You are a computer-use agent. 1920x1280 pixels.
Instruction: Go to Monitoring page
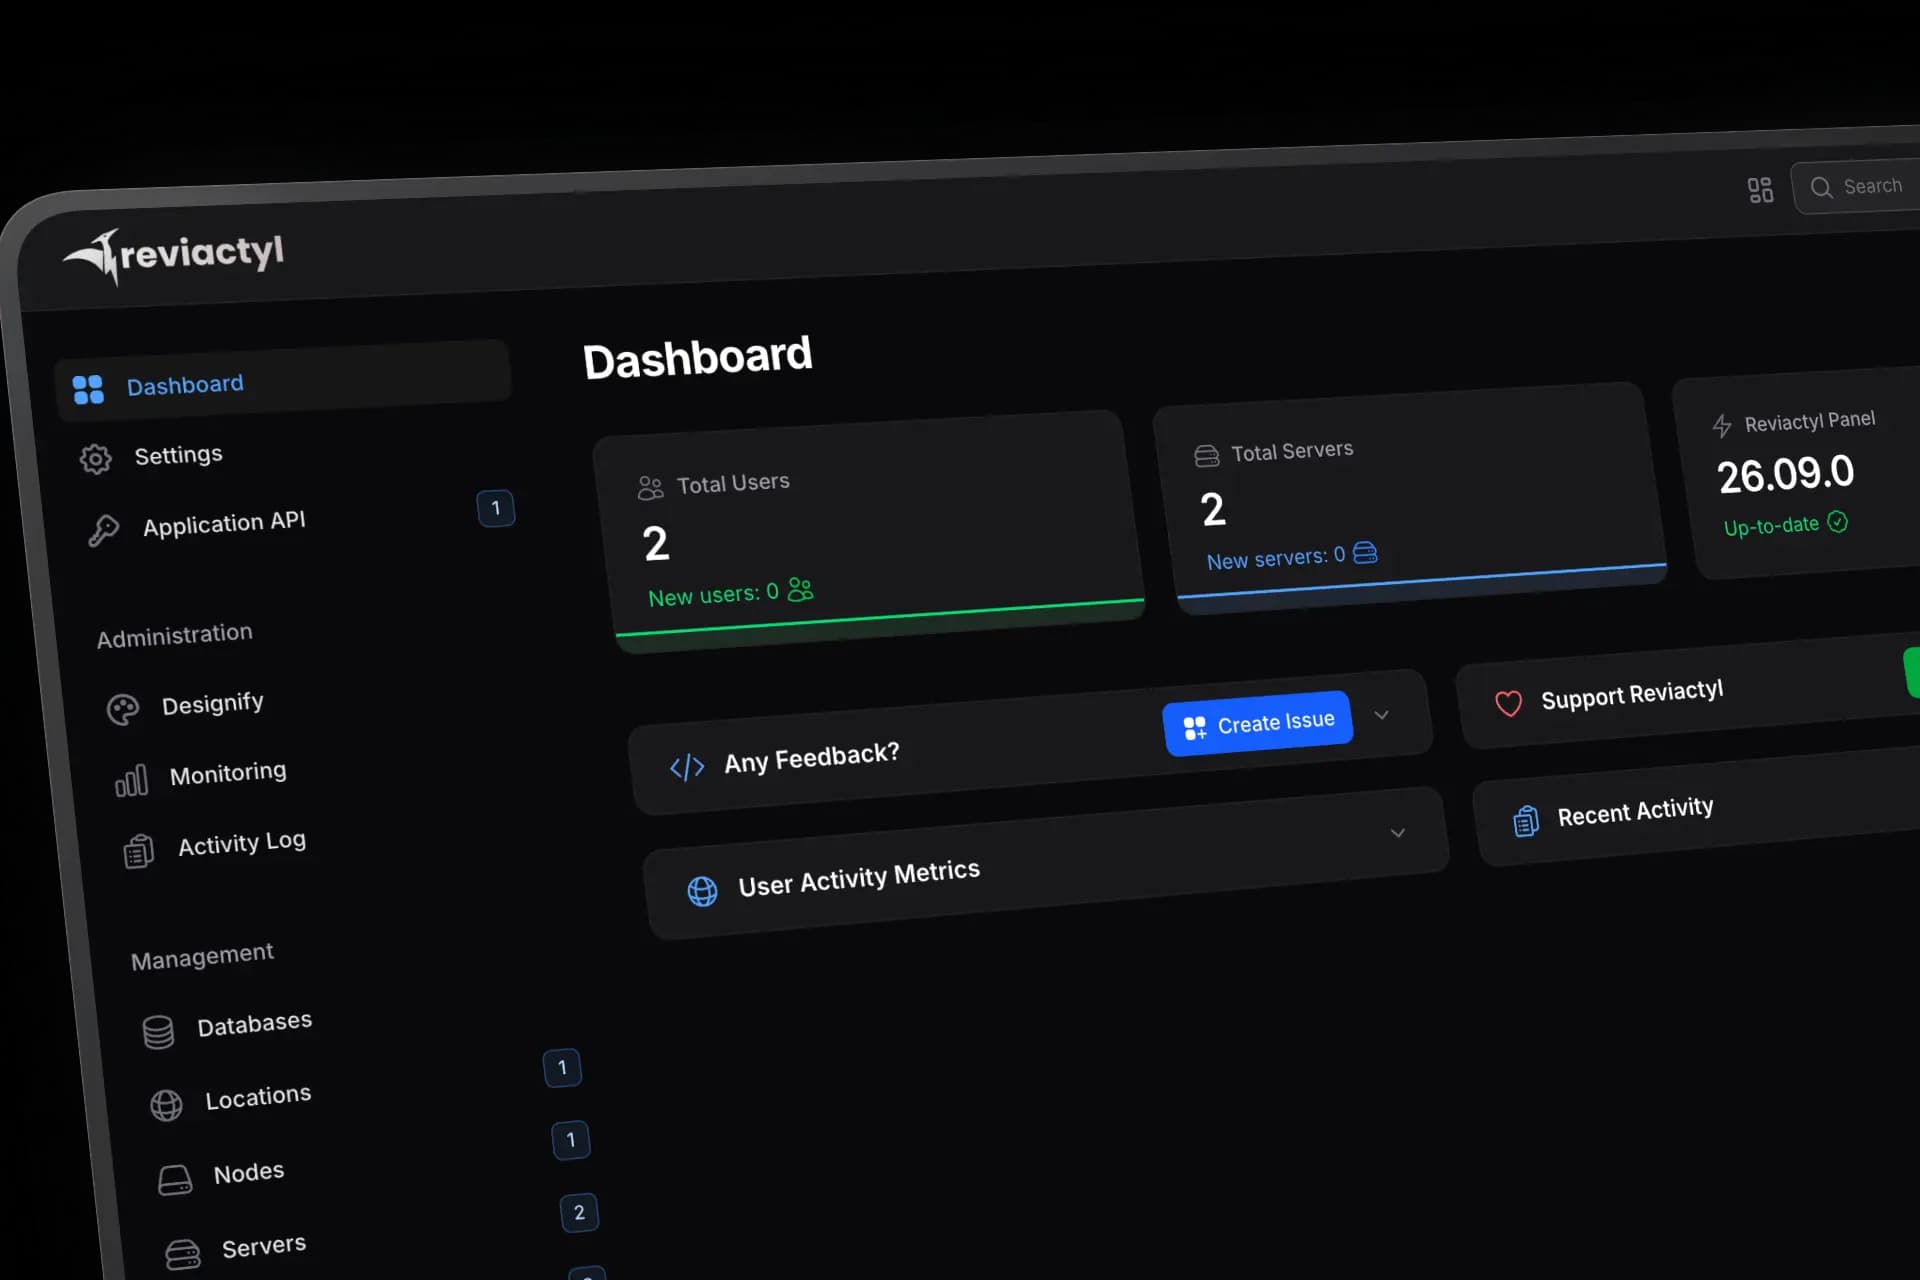click(228, 773)
